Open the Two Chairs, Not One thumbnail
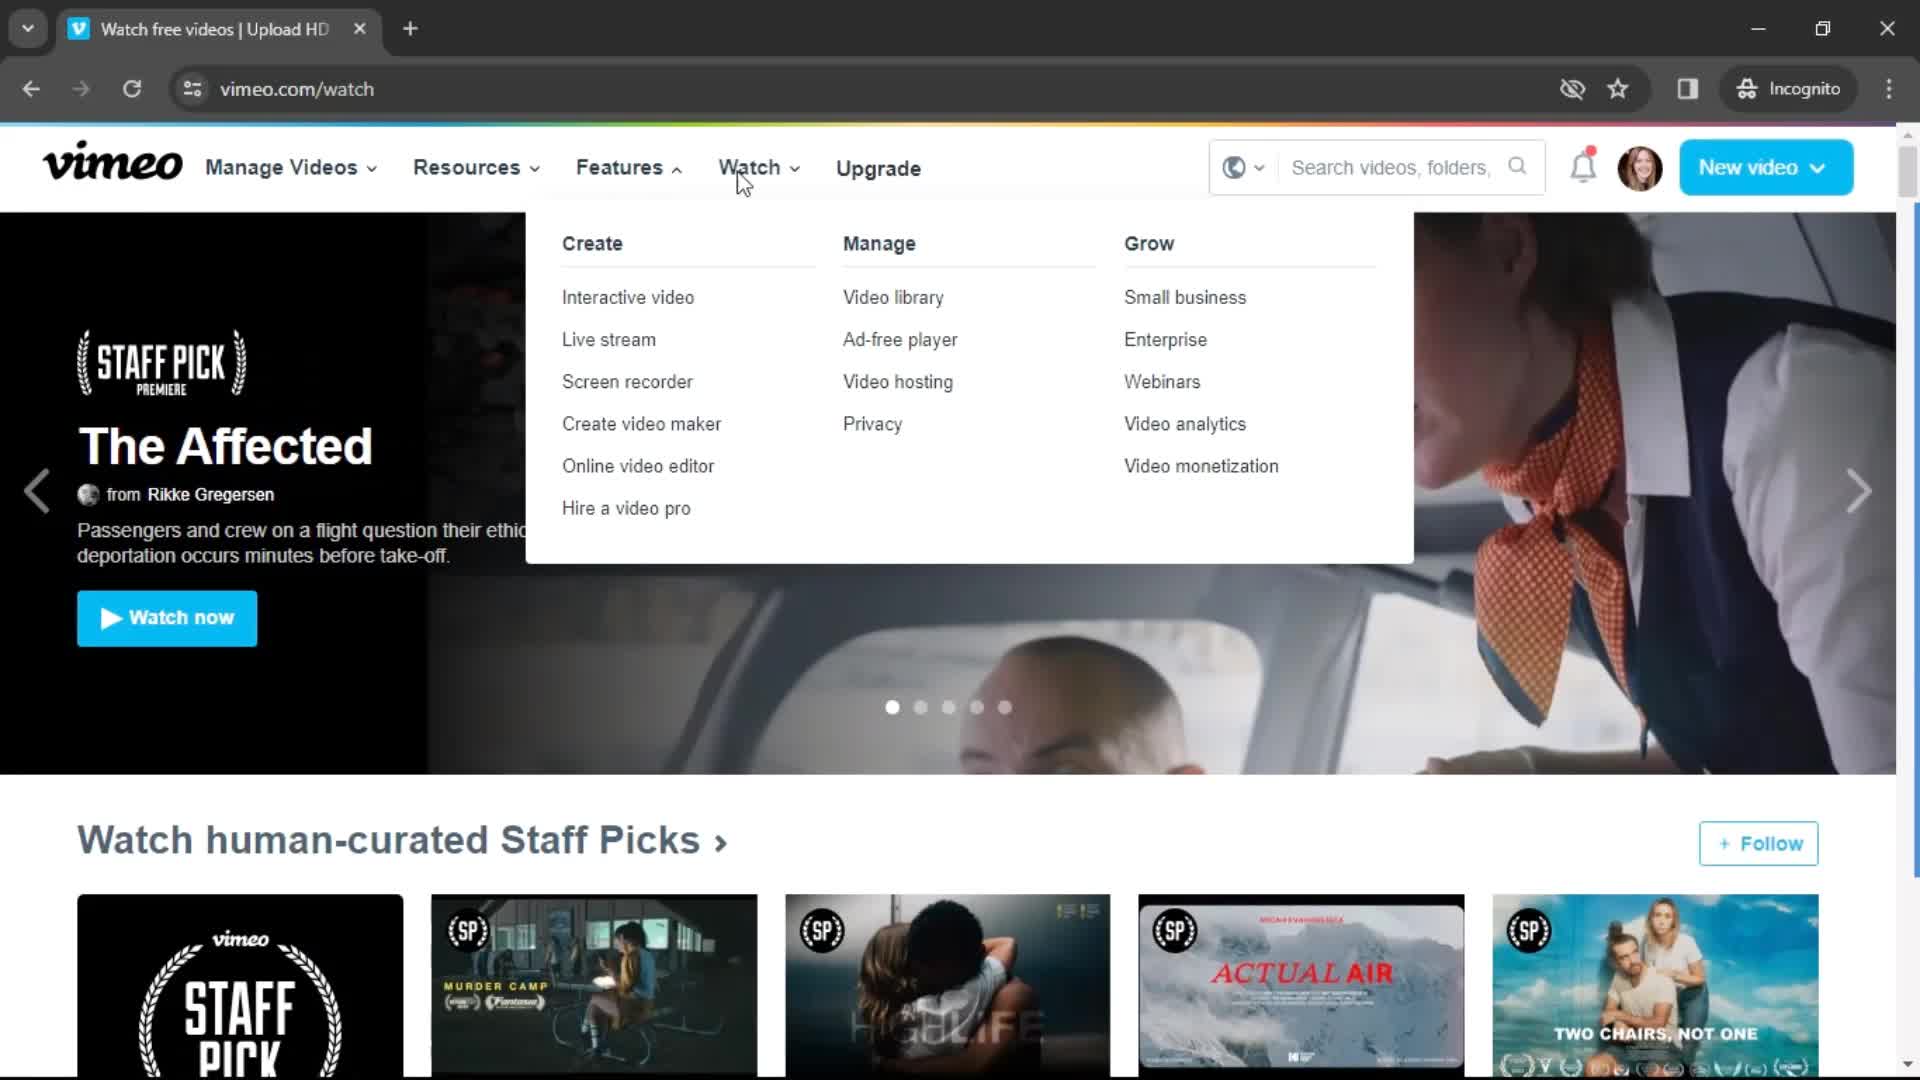The image size is (1920, 1080). (1655, 985)
